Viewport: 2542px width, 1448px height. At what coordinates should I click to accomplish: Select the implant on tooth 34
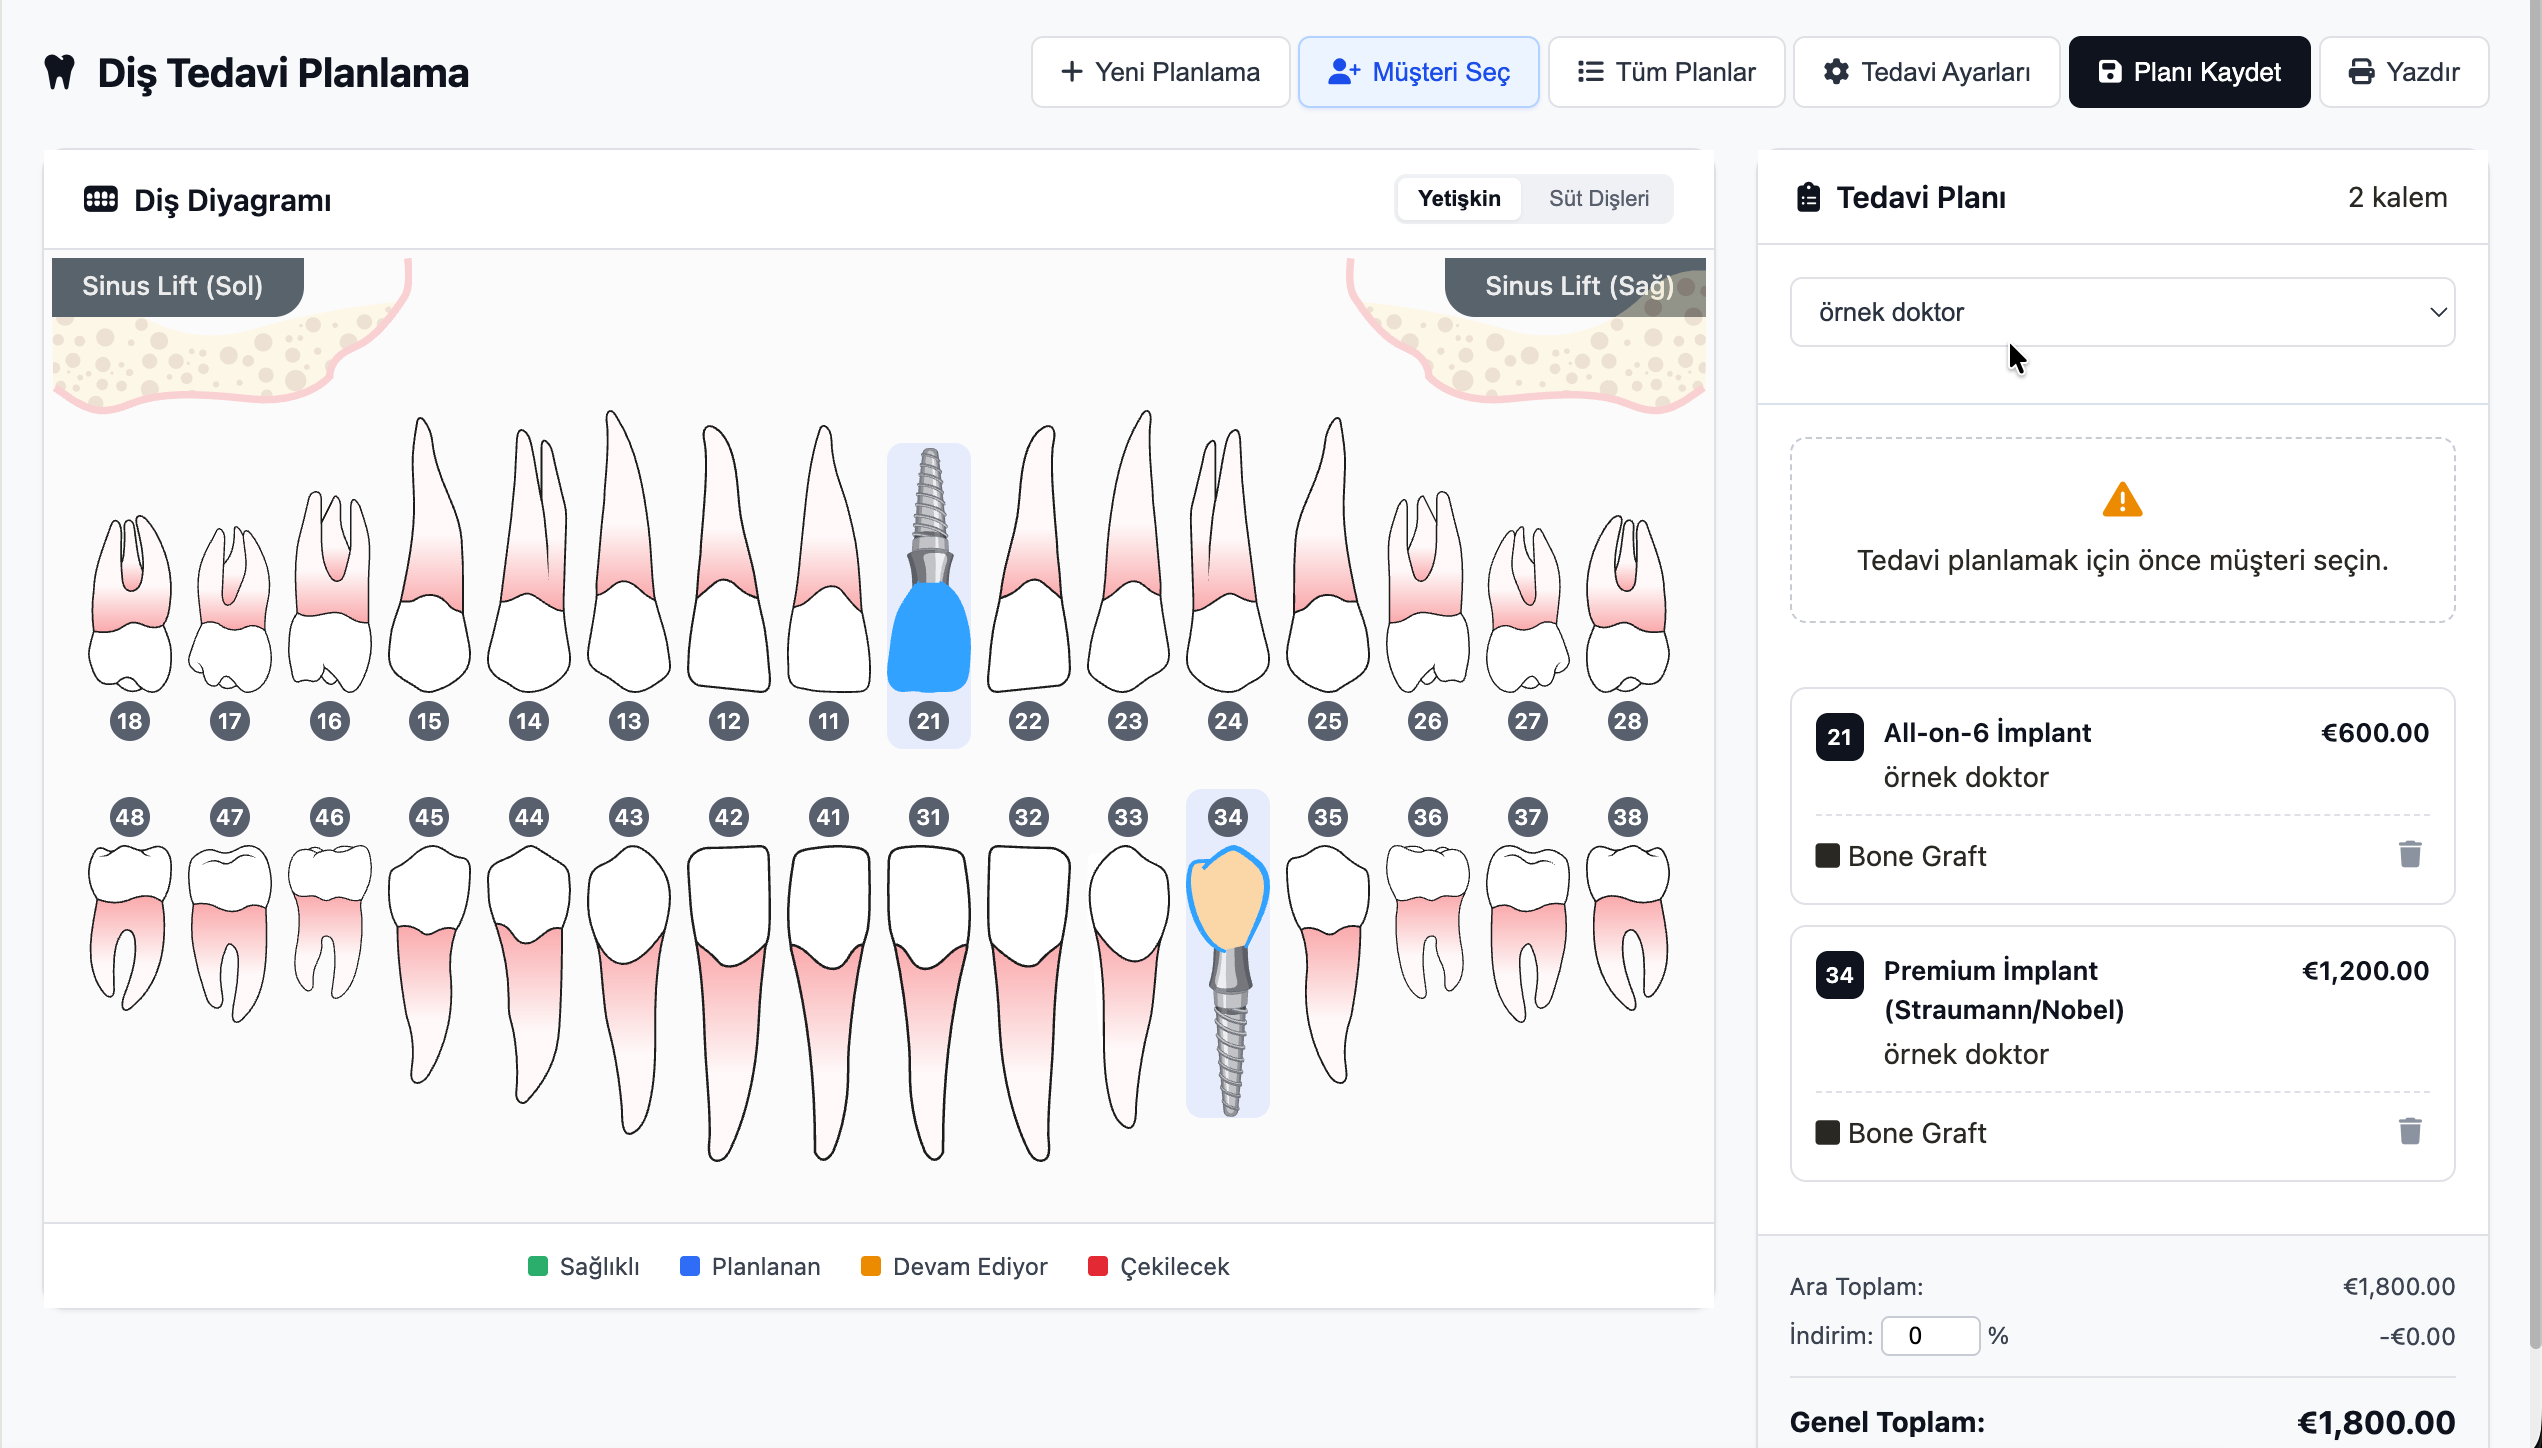pyautogui.click(x=1228, y=953)
